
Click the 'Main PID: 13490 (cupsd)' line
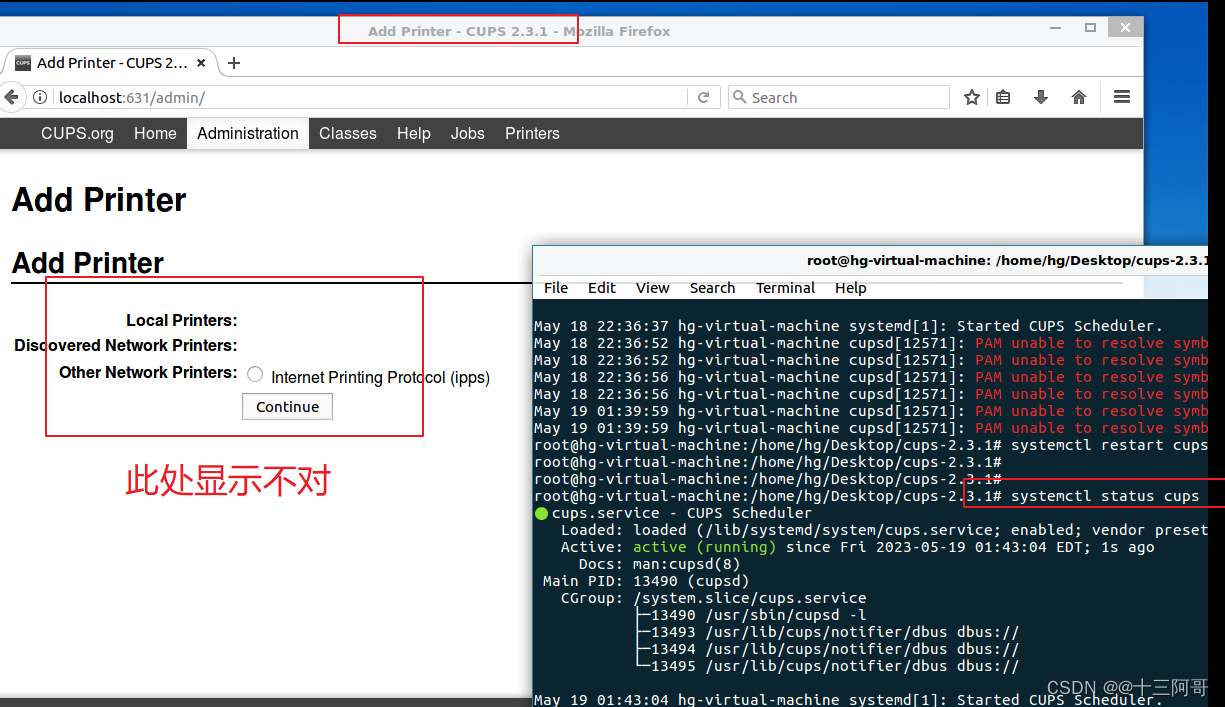(x=646, y=581)
